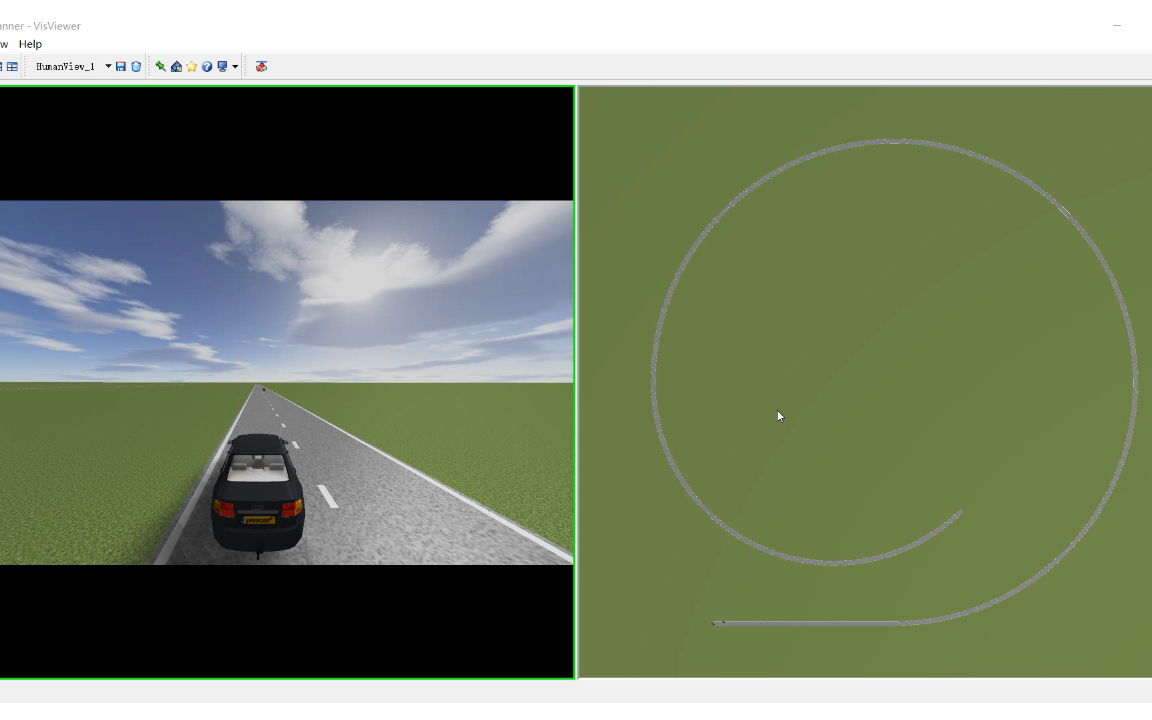
Task: Minimize the VisViewer window
Action: tap(1117, 25)
